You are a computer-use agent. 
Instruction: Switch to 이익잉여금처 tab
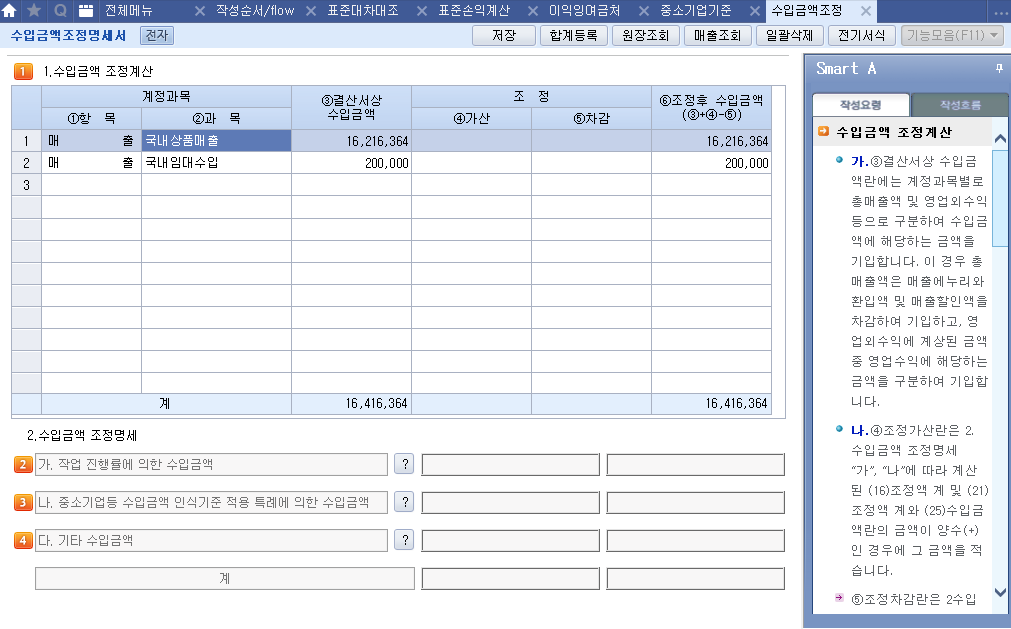click(585, 10)
